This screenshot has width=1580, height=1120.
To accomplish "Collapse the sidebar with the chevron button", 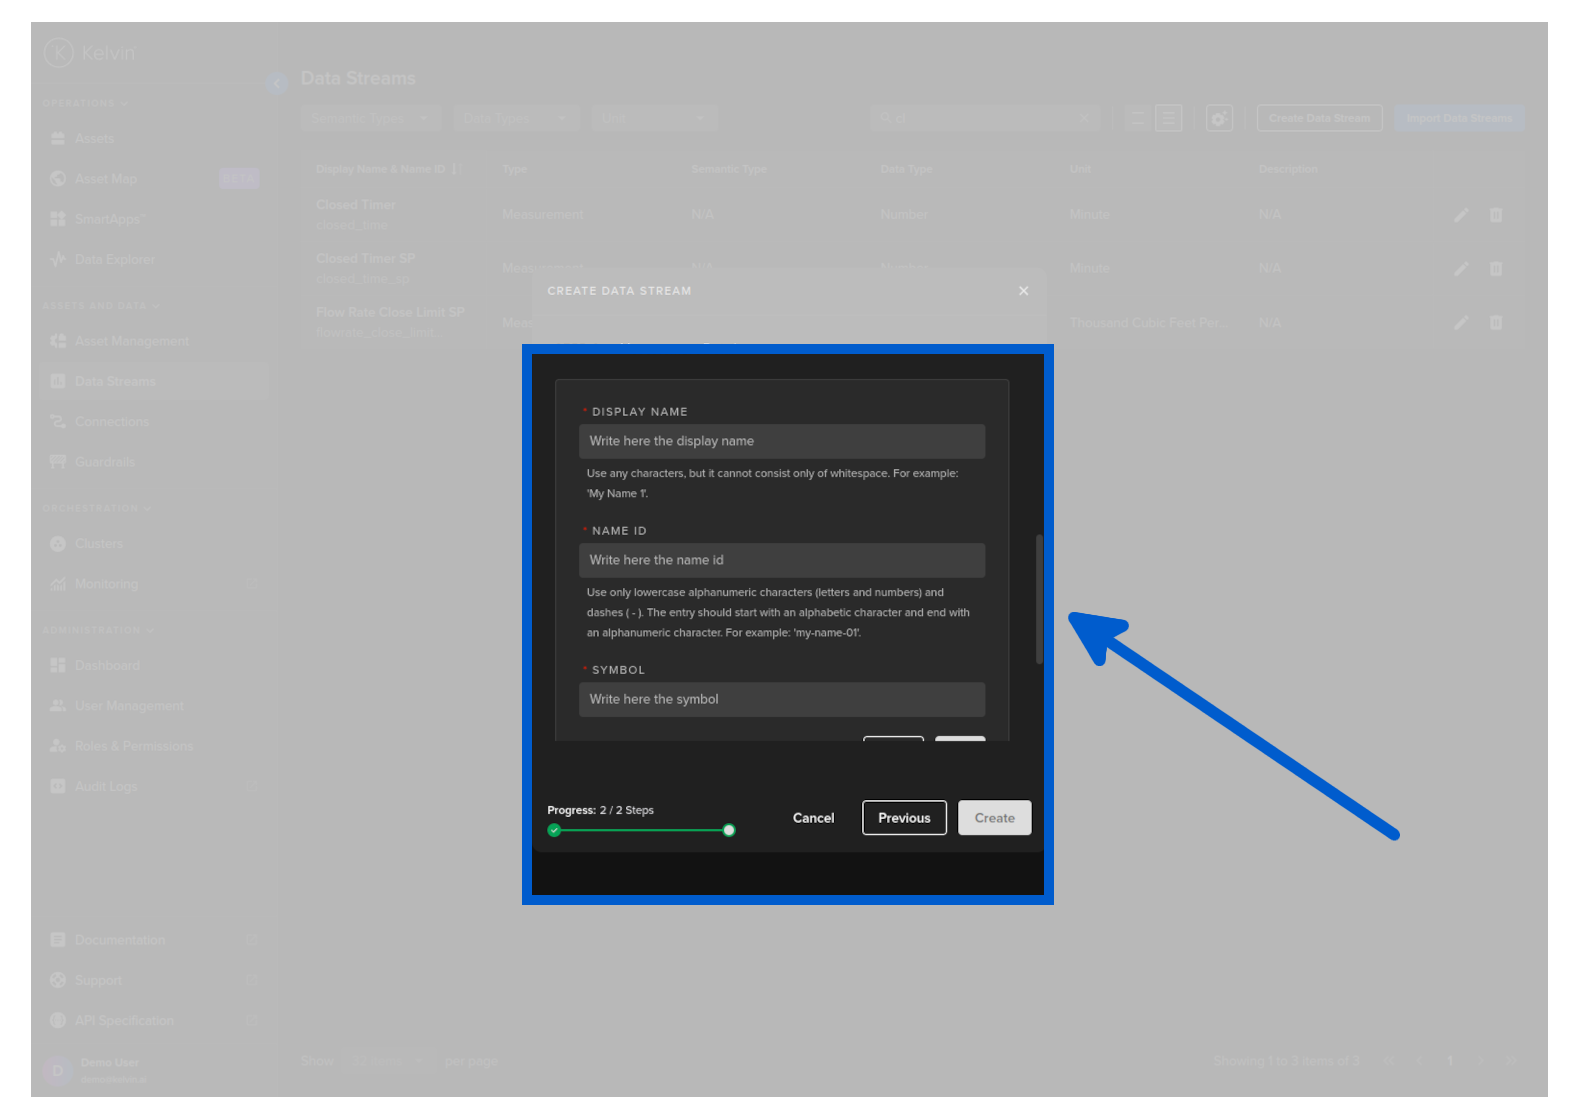I will point(276,83).
